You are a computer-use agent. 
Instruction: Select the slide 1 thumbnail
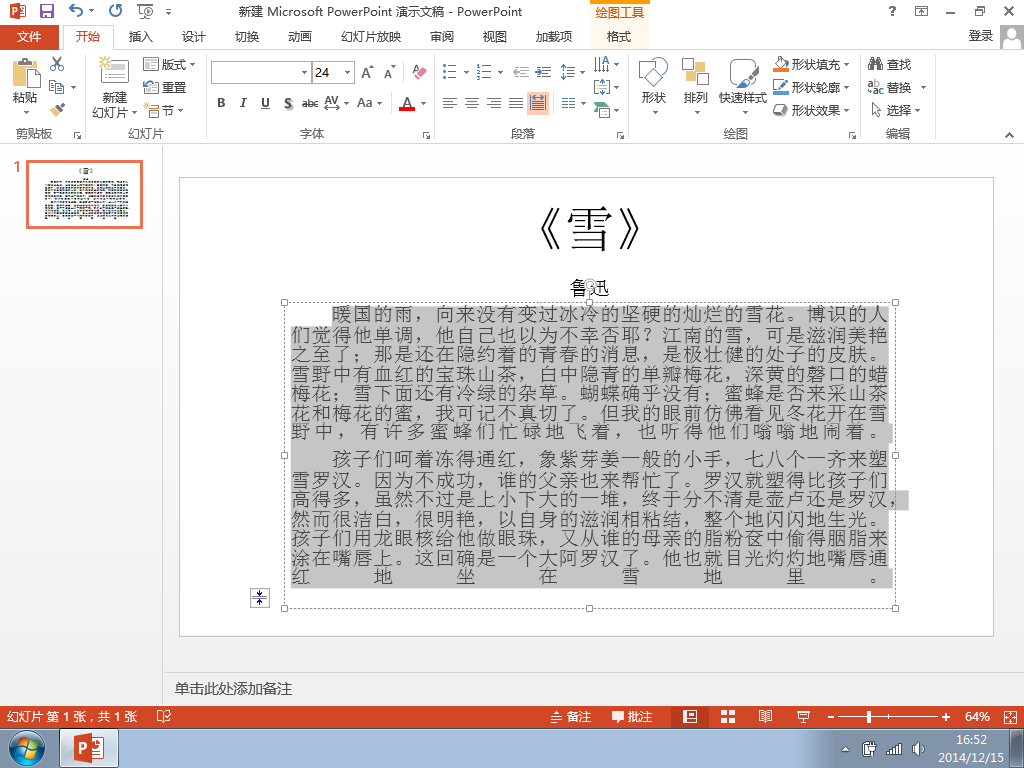click(85, 194)
